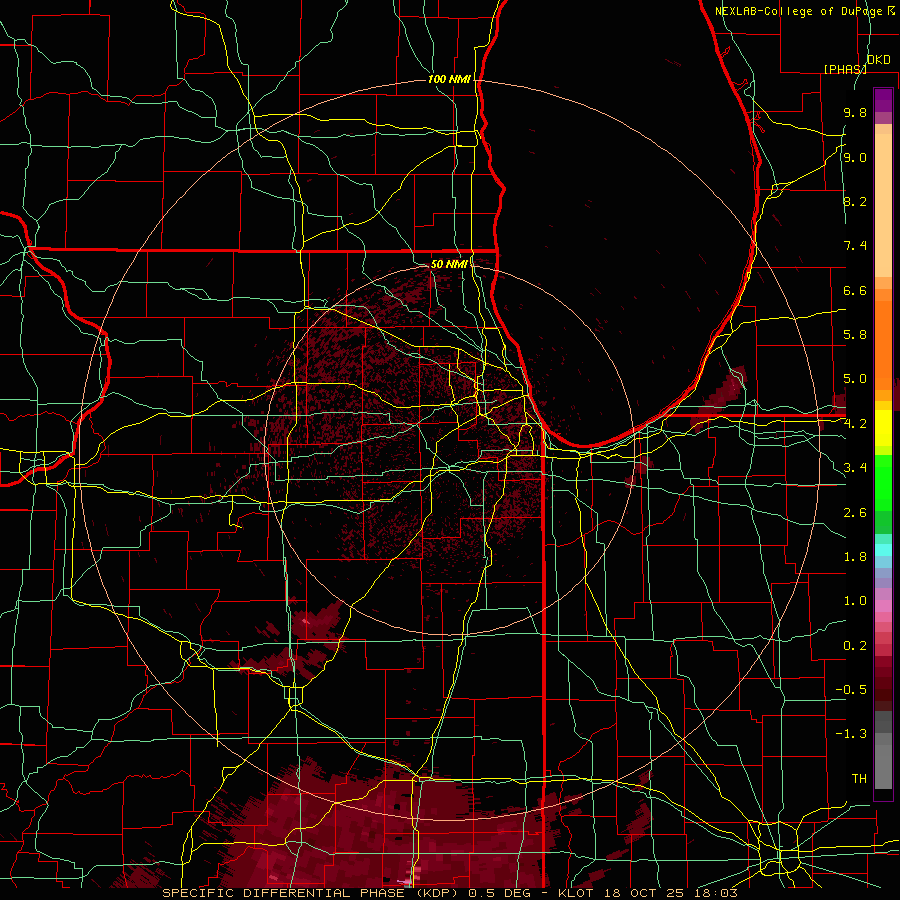The height and width of the screenshot is (900, 900).
Task: Click the 4.2 scale value
Action: [x=855, y=424]
